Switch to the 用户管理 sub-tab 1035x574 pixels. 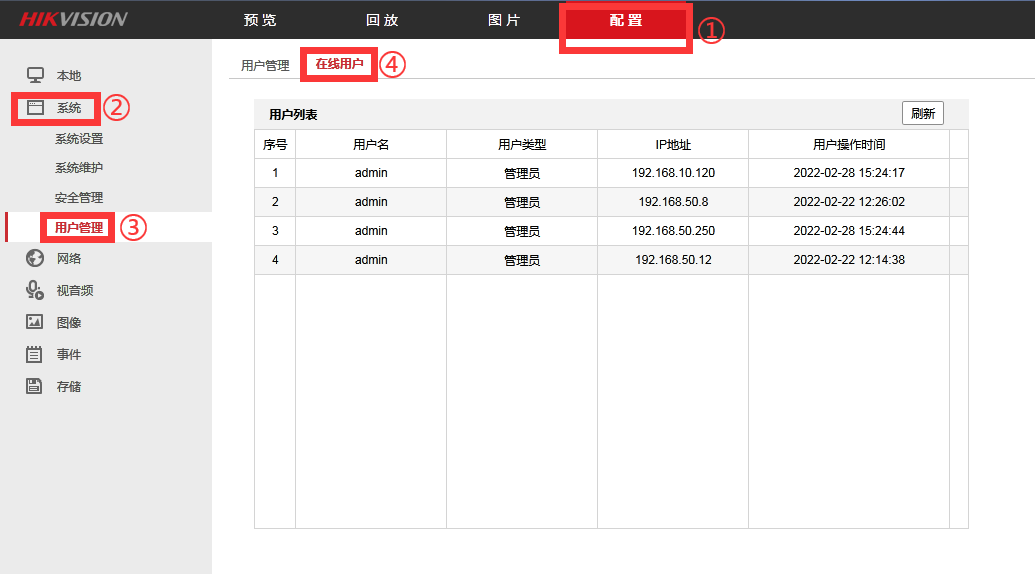(265, 65)
